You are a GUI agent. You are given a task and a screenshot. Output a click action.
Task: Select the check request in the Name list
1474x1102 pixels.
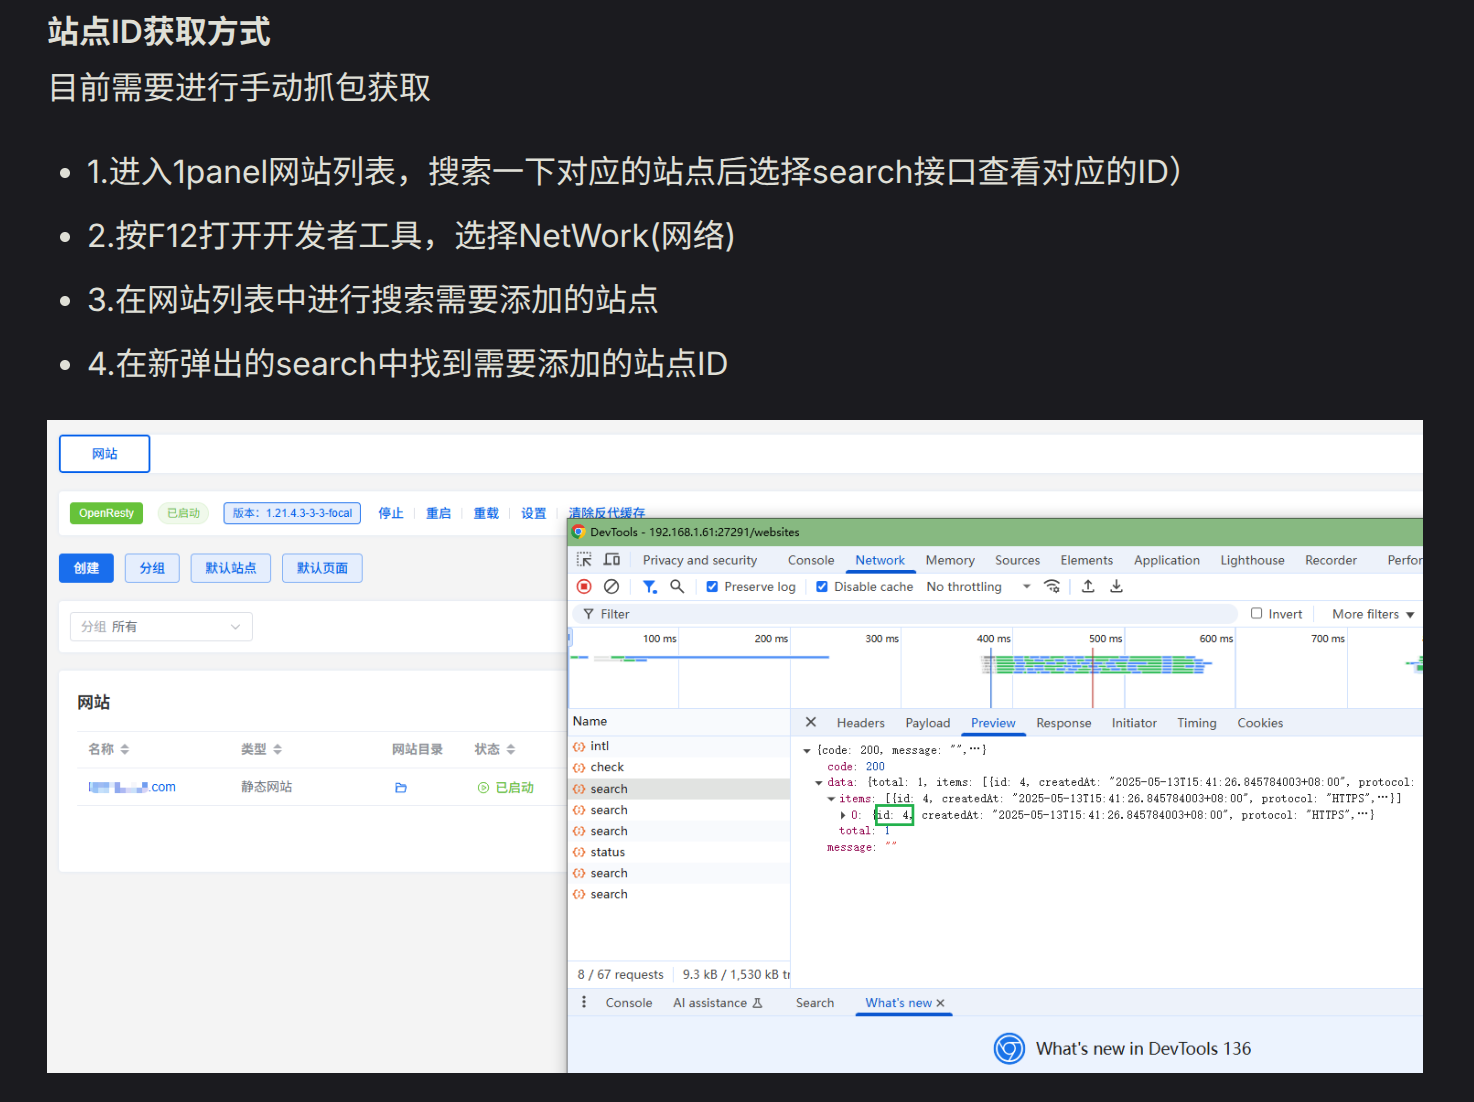(679, 767)
